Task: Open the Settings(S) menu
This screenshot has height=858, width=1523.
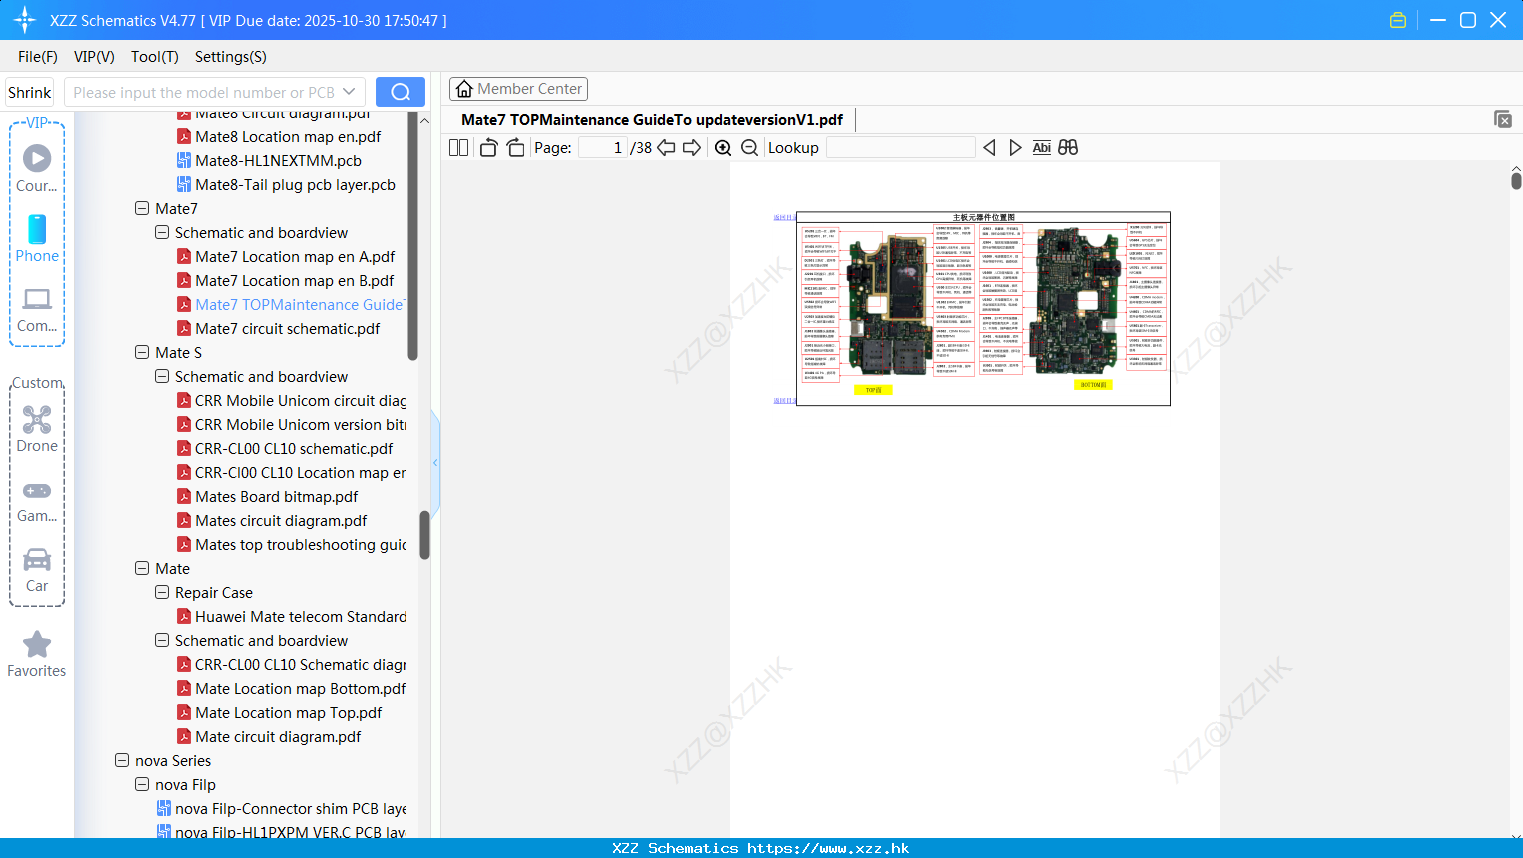Action: pos(231,57)
